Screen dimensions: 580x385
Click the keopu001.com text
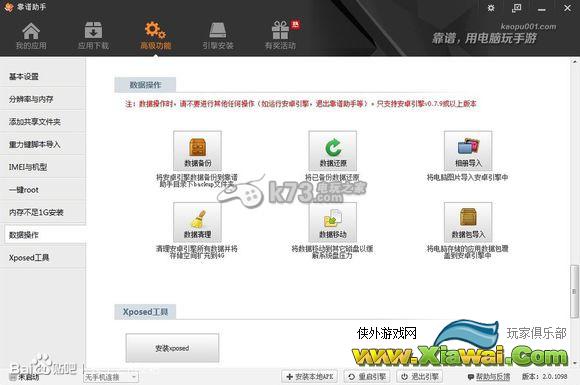[528, 26]
